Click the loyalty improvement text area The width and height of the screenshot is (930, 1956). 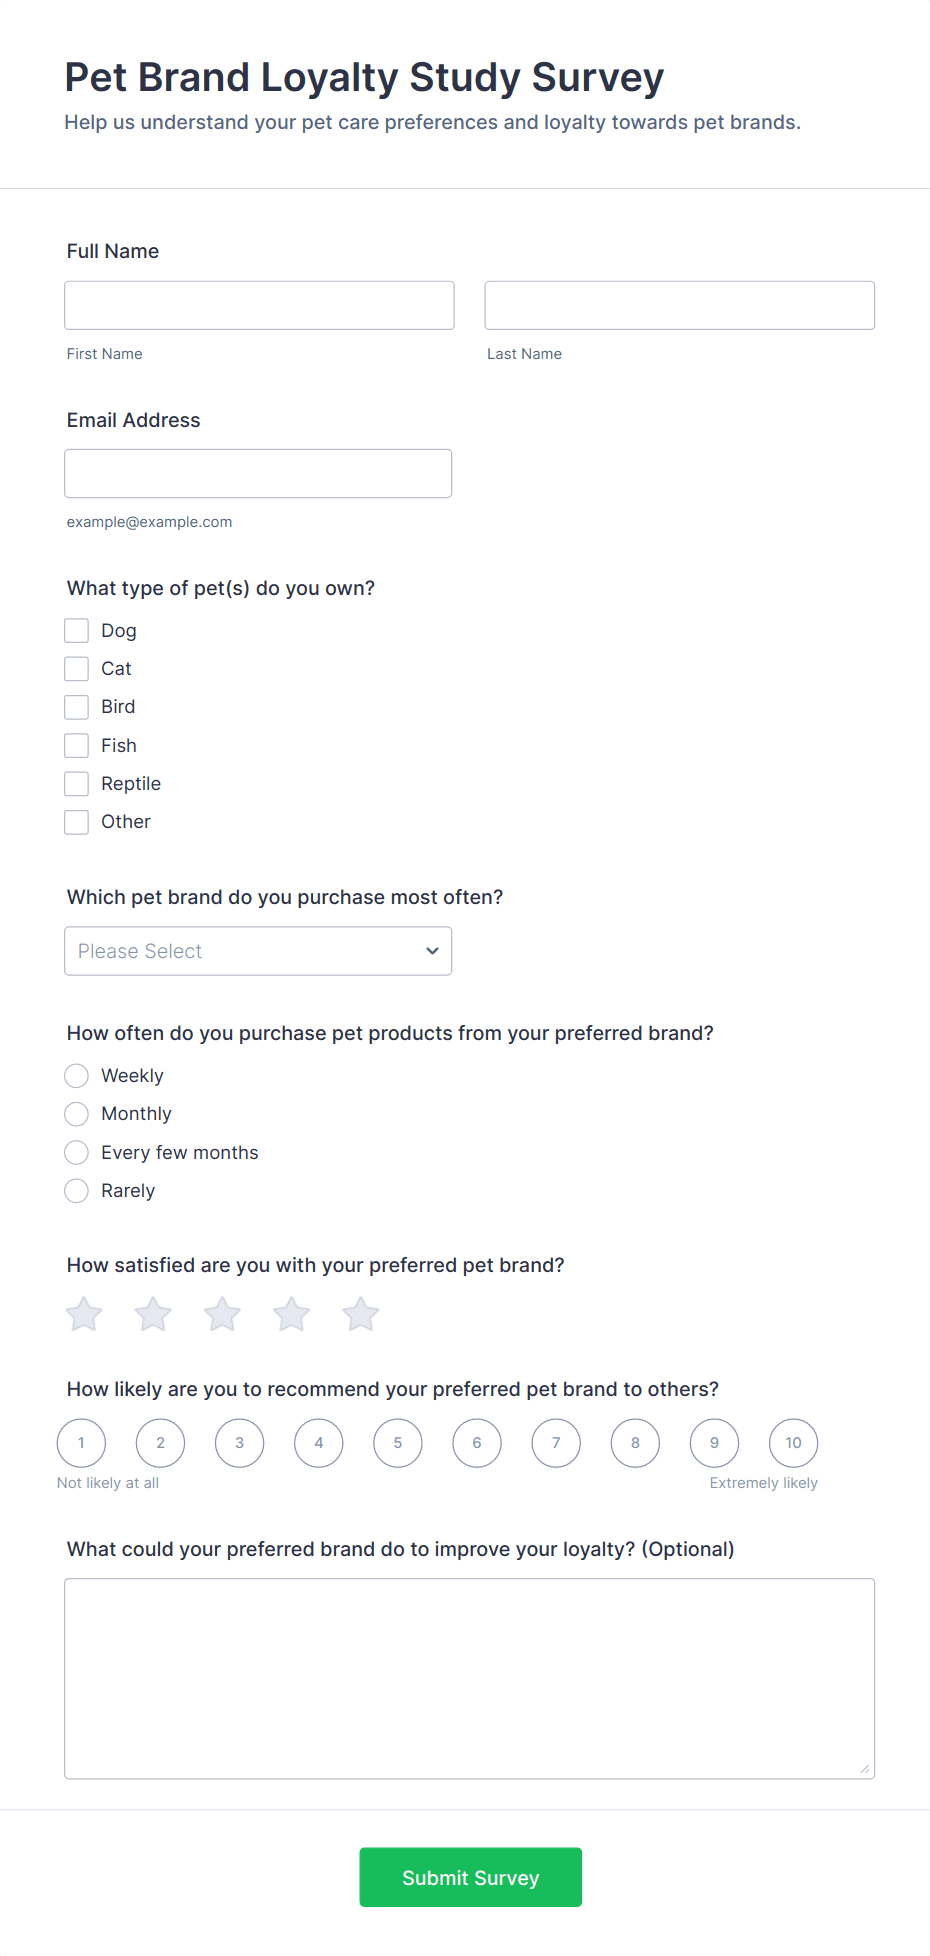tap(470, 1679)
